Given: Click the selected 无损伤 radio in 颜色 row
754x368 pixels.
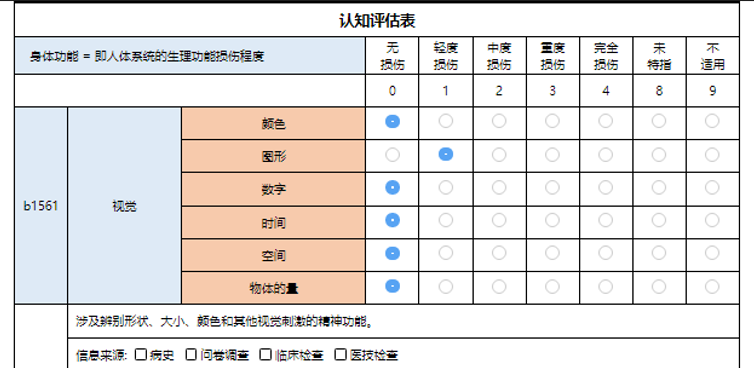Looking at the screenshot, I should pos(392,121).
